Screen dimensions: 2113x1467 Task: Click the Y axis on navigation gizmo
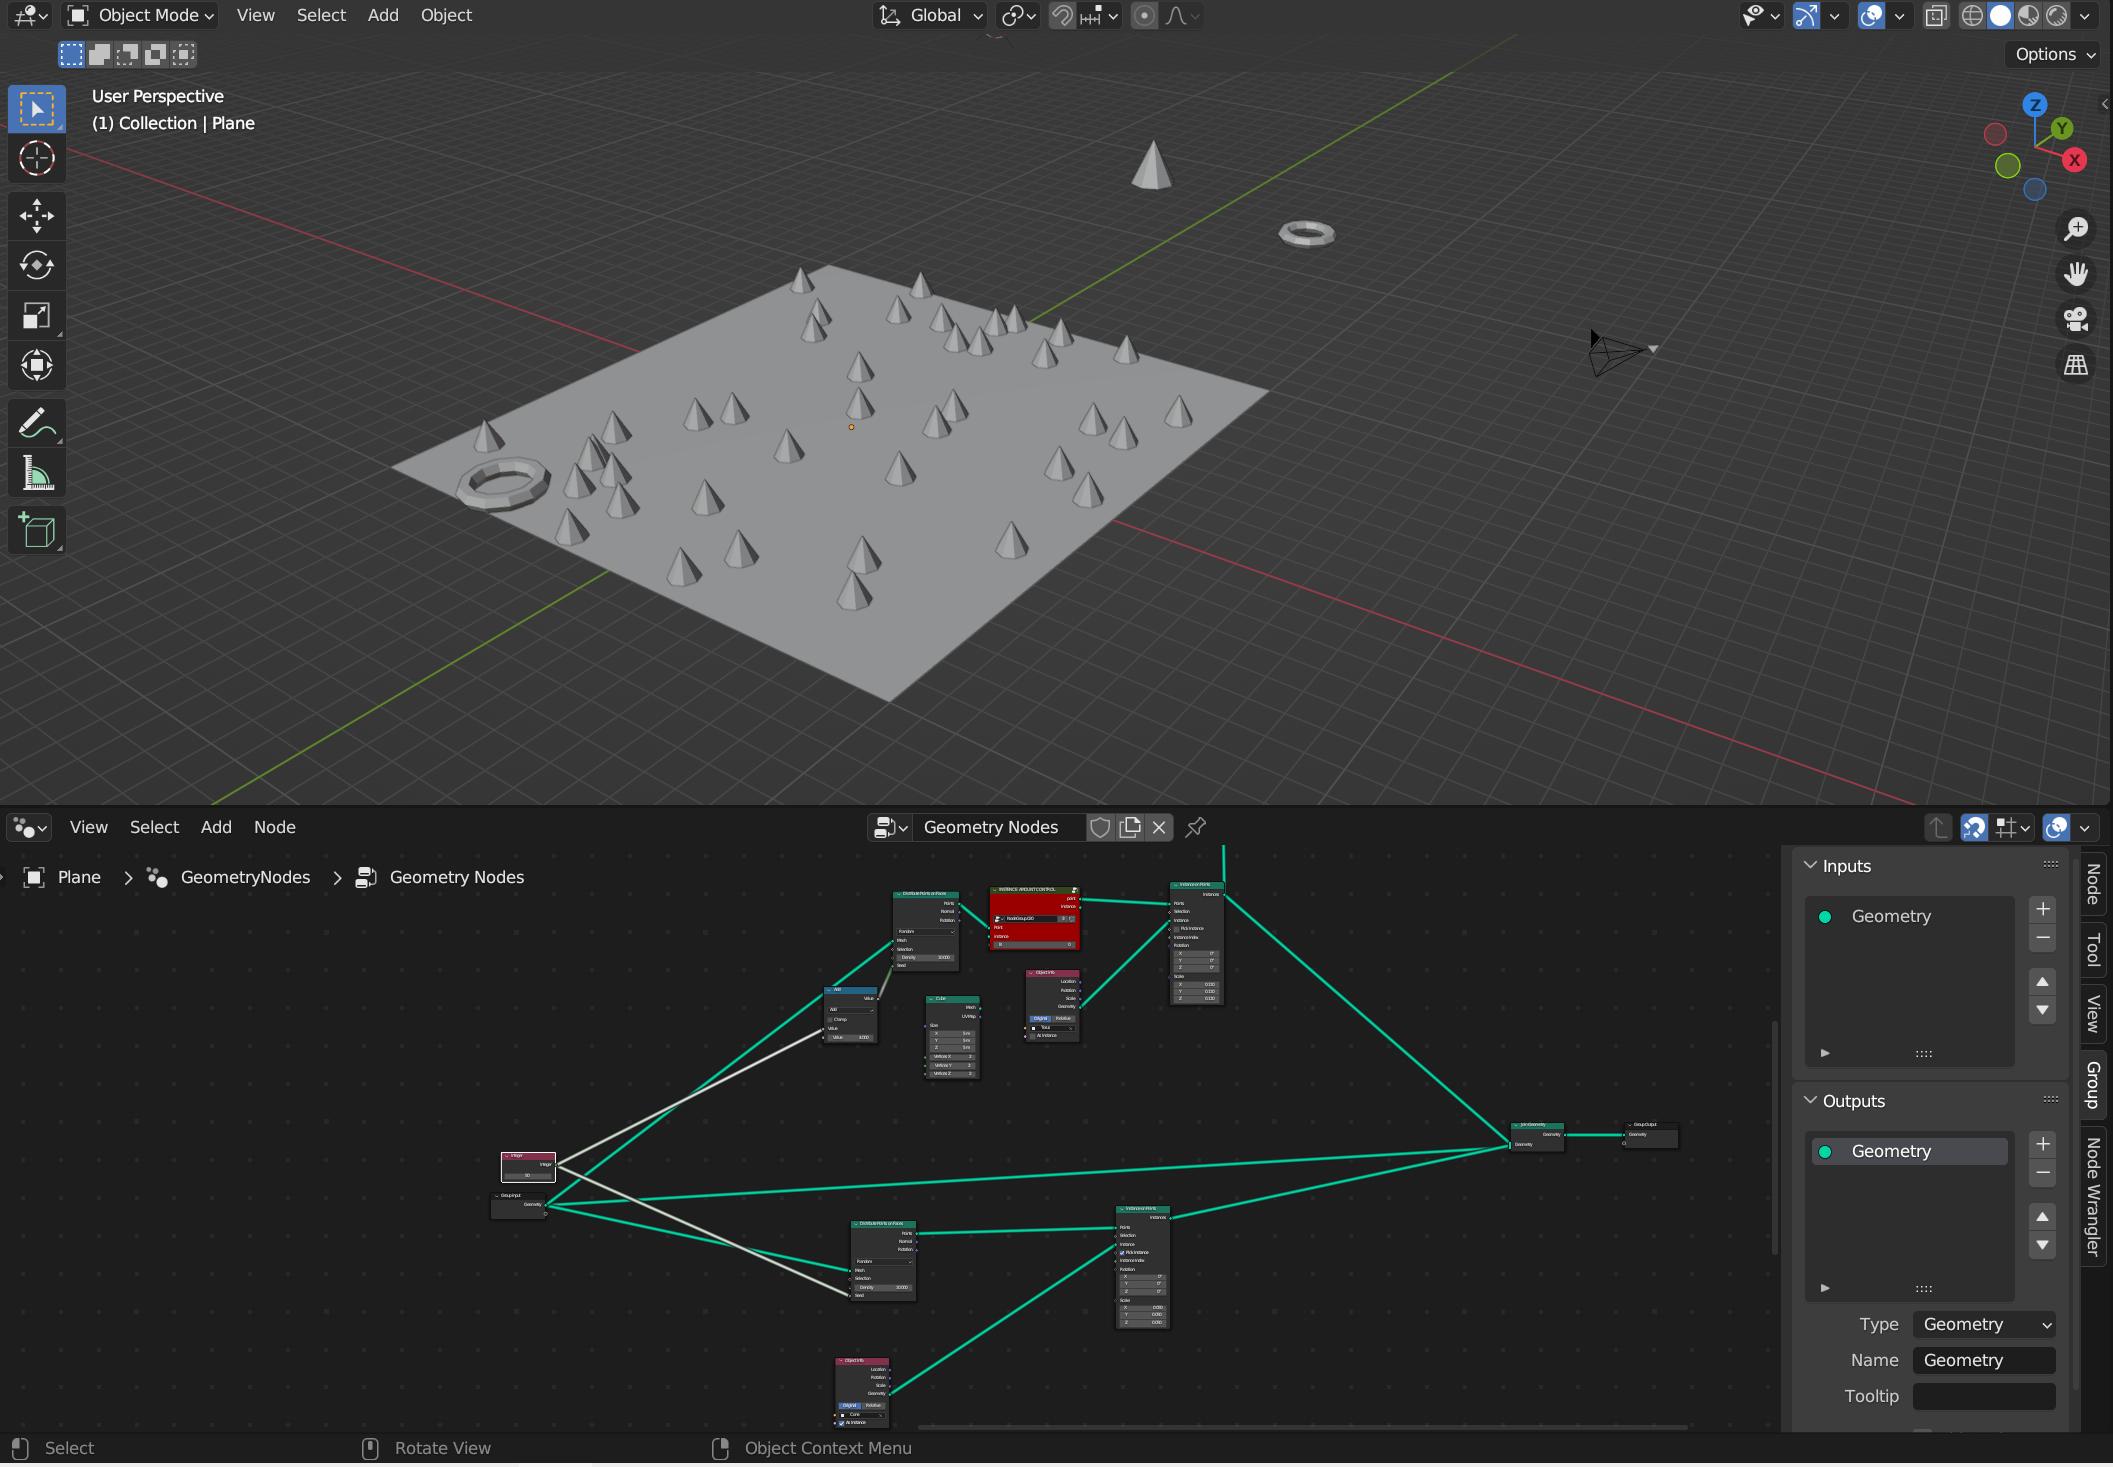2061,129
